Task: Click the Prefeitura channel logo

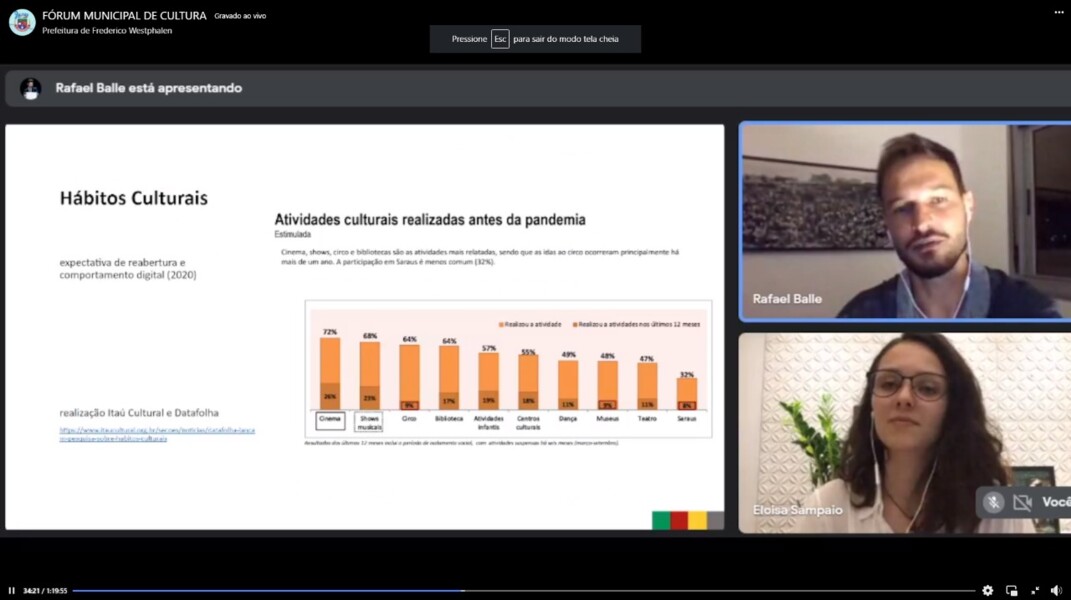Action: pos(22,23)
